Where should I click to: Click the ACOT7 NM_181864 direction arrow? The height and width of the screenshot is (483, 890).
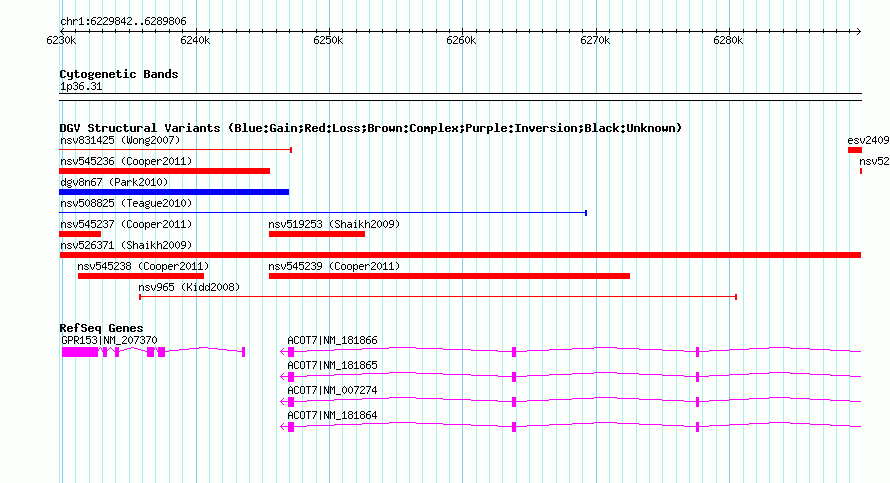[x=284, y=427]
